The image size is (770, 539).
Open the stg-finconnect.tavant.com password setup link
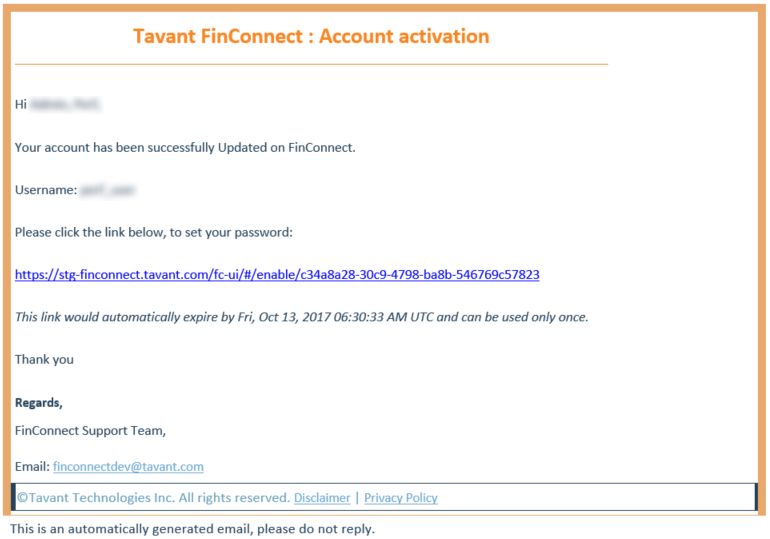point(277,274)
